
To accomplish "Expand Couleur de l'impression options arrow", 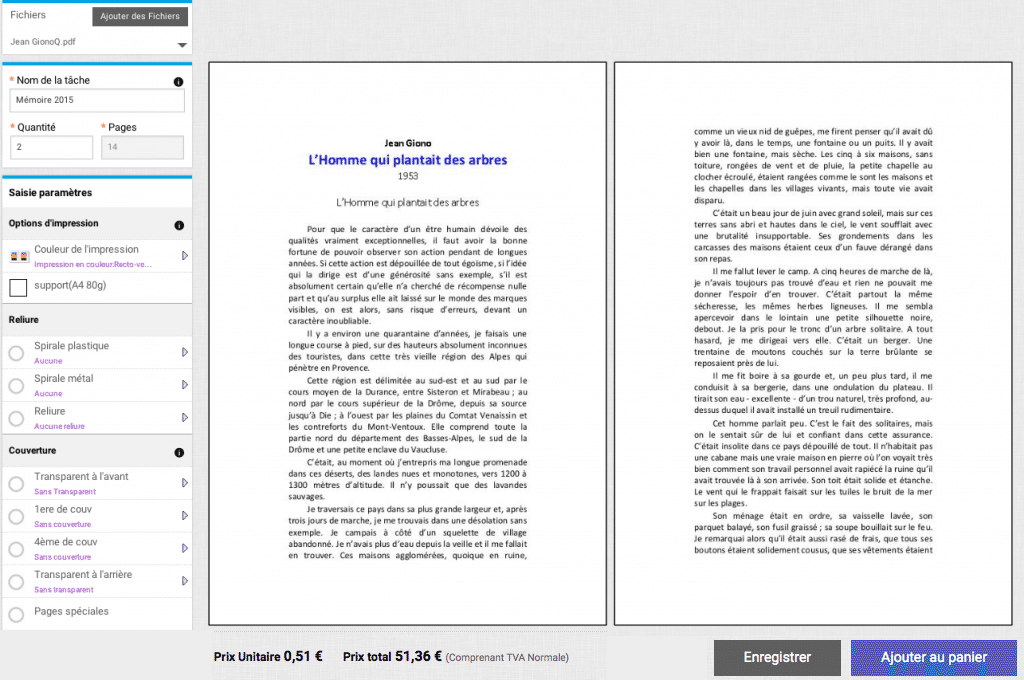I will pyautogui.click(x=185, y=255).
